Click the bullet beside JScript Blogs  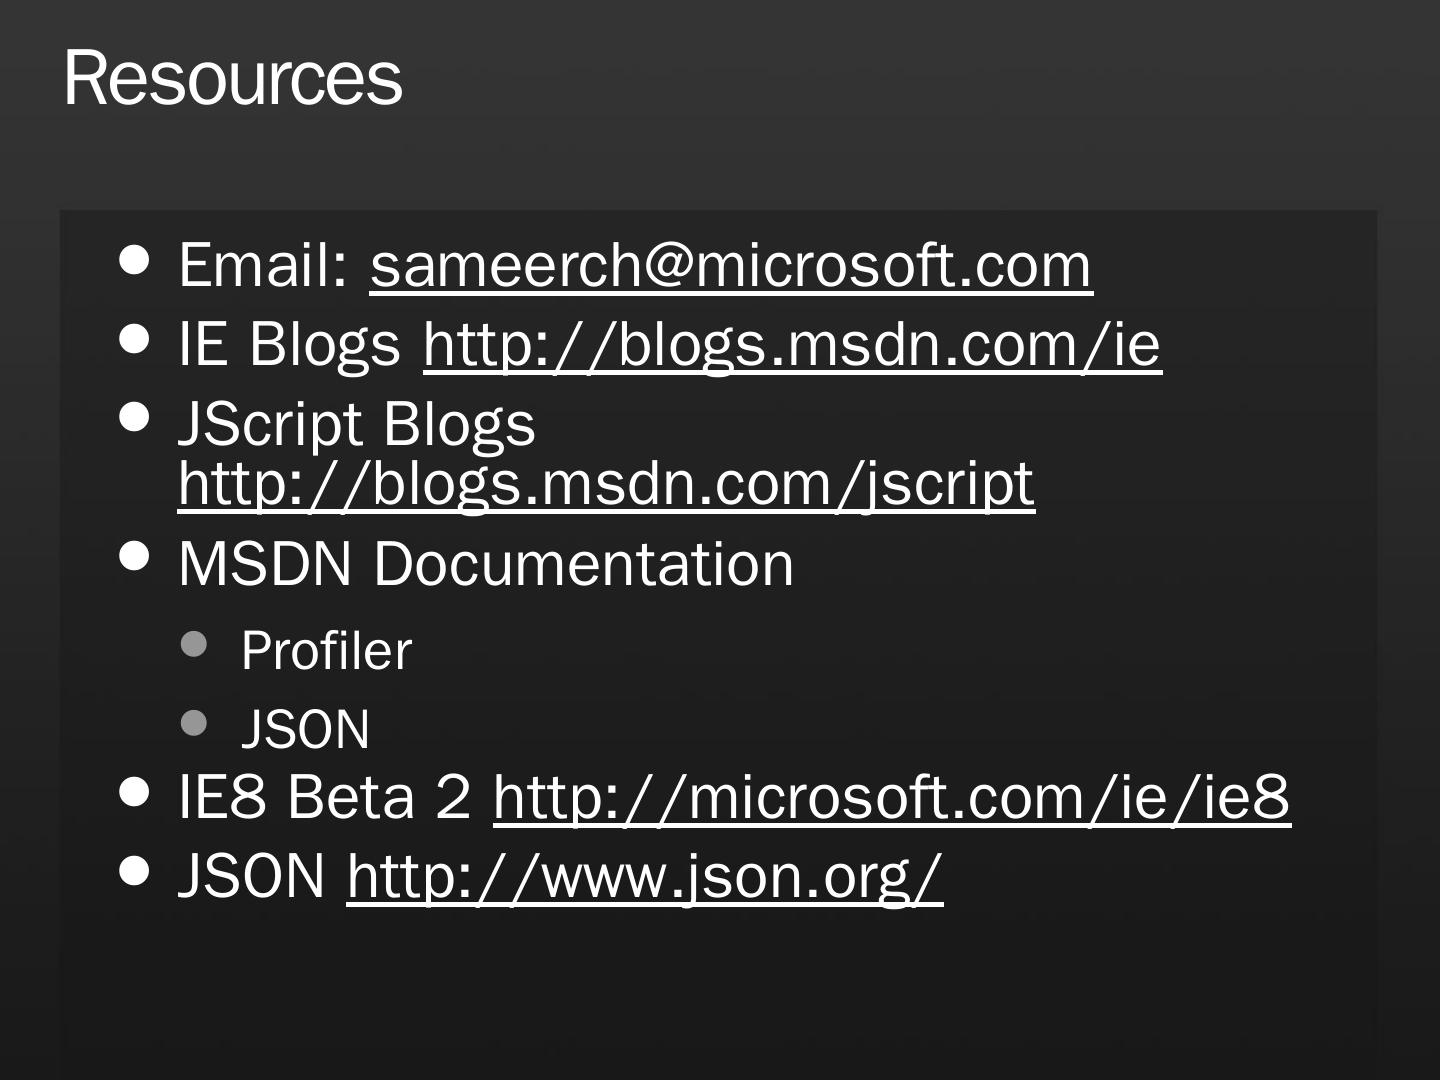135,417
